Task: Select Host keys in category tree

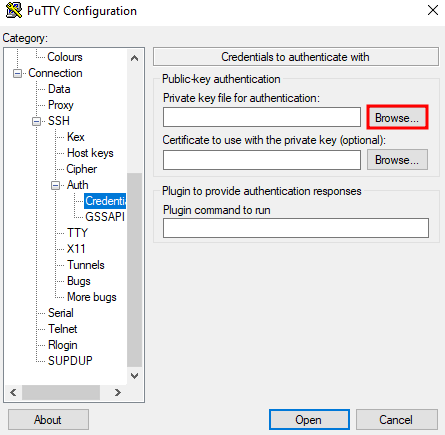Action: point(90,153)
